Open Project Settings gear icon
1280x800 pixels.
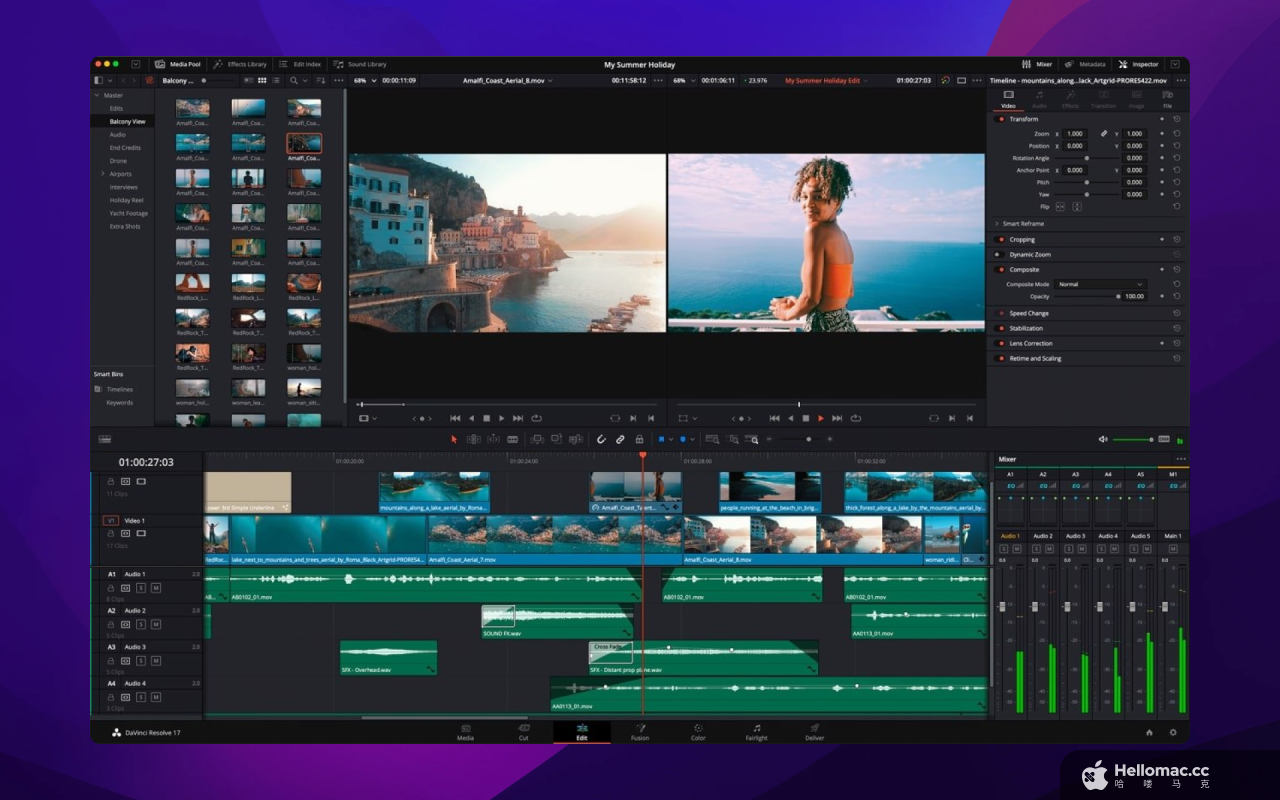click(x=1173, y=732)
